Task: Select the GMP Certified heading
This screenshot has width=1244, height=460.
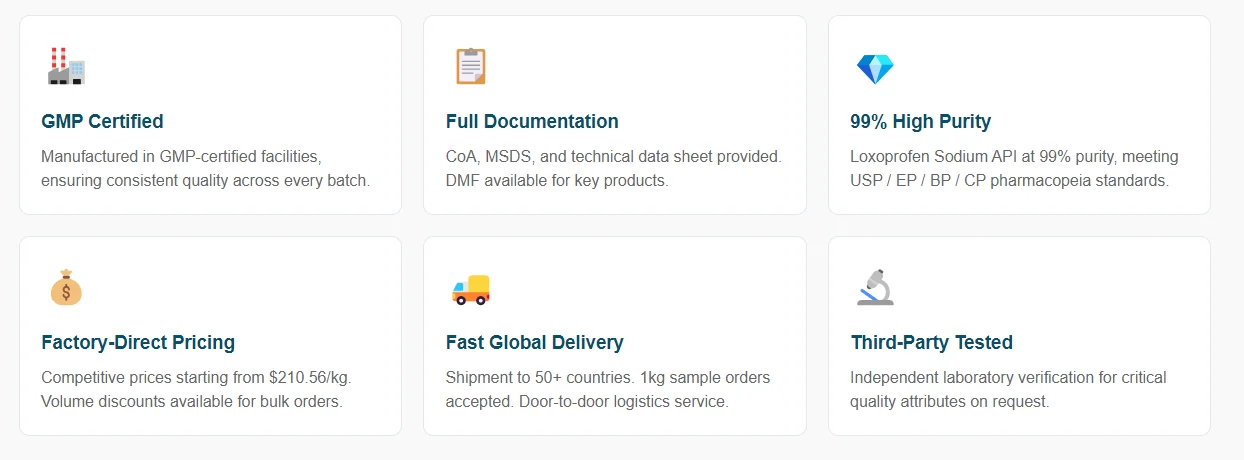Action: coord(102,121)
